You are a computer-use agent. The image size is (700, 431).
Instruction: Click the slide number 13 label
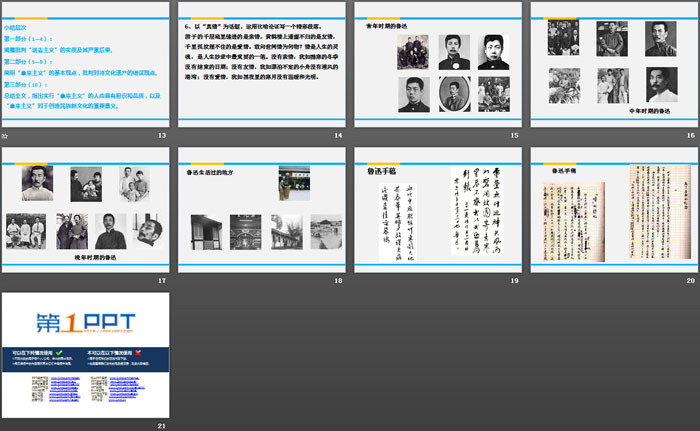[162, 135]
